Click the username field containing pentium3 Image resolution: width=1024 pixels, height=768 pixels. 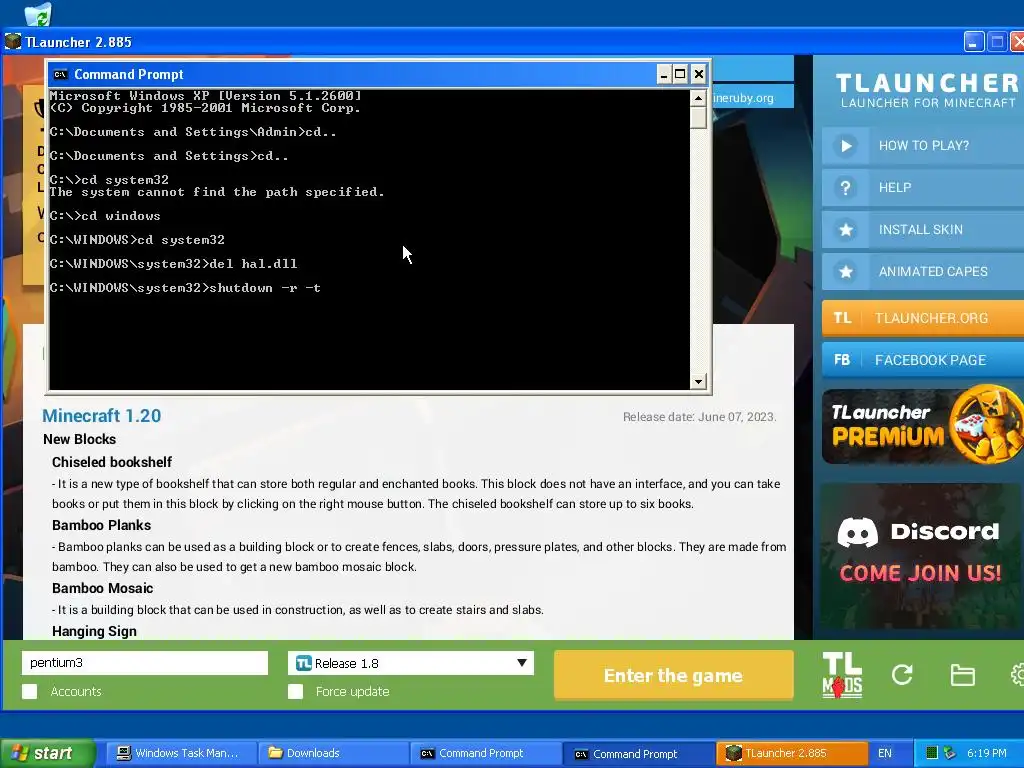[x=145, y=663]
